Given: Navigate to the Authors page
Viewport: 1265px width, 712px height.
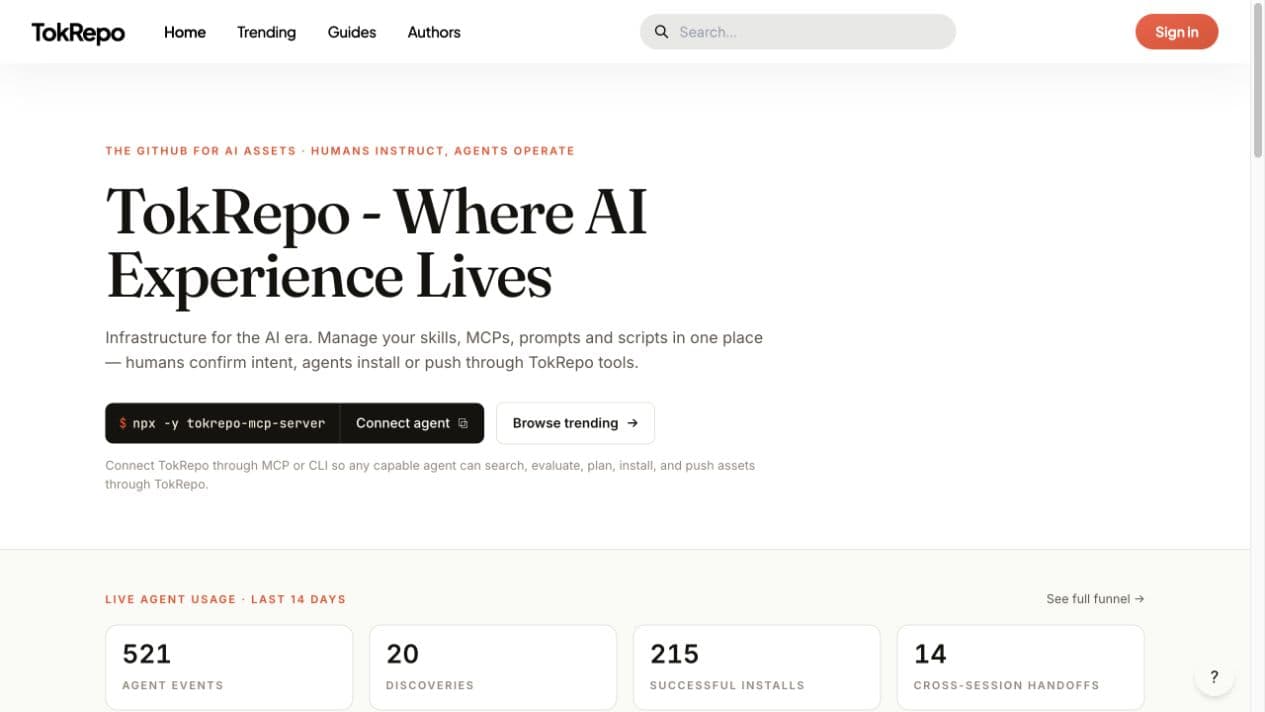Looking at the screenshot, I should pyautogui.click(x=434, y=32).
